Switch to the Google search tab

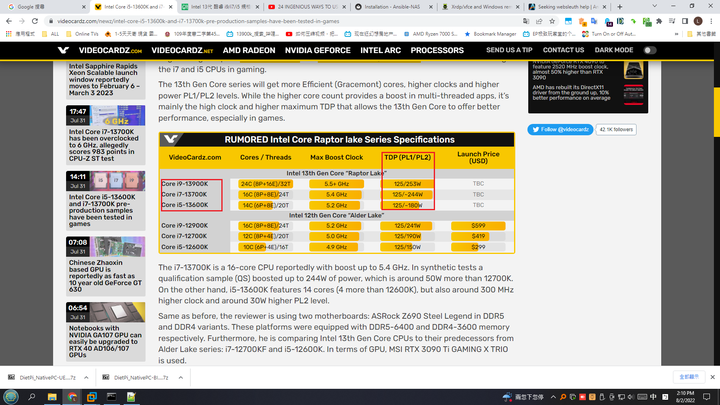(43, 7)
